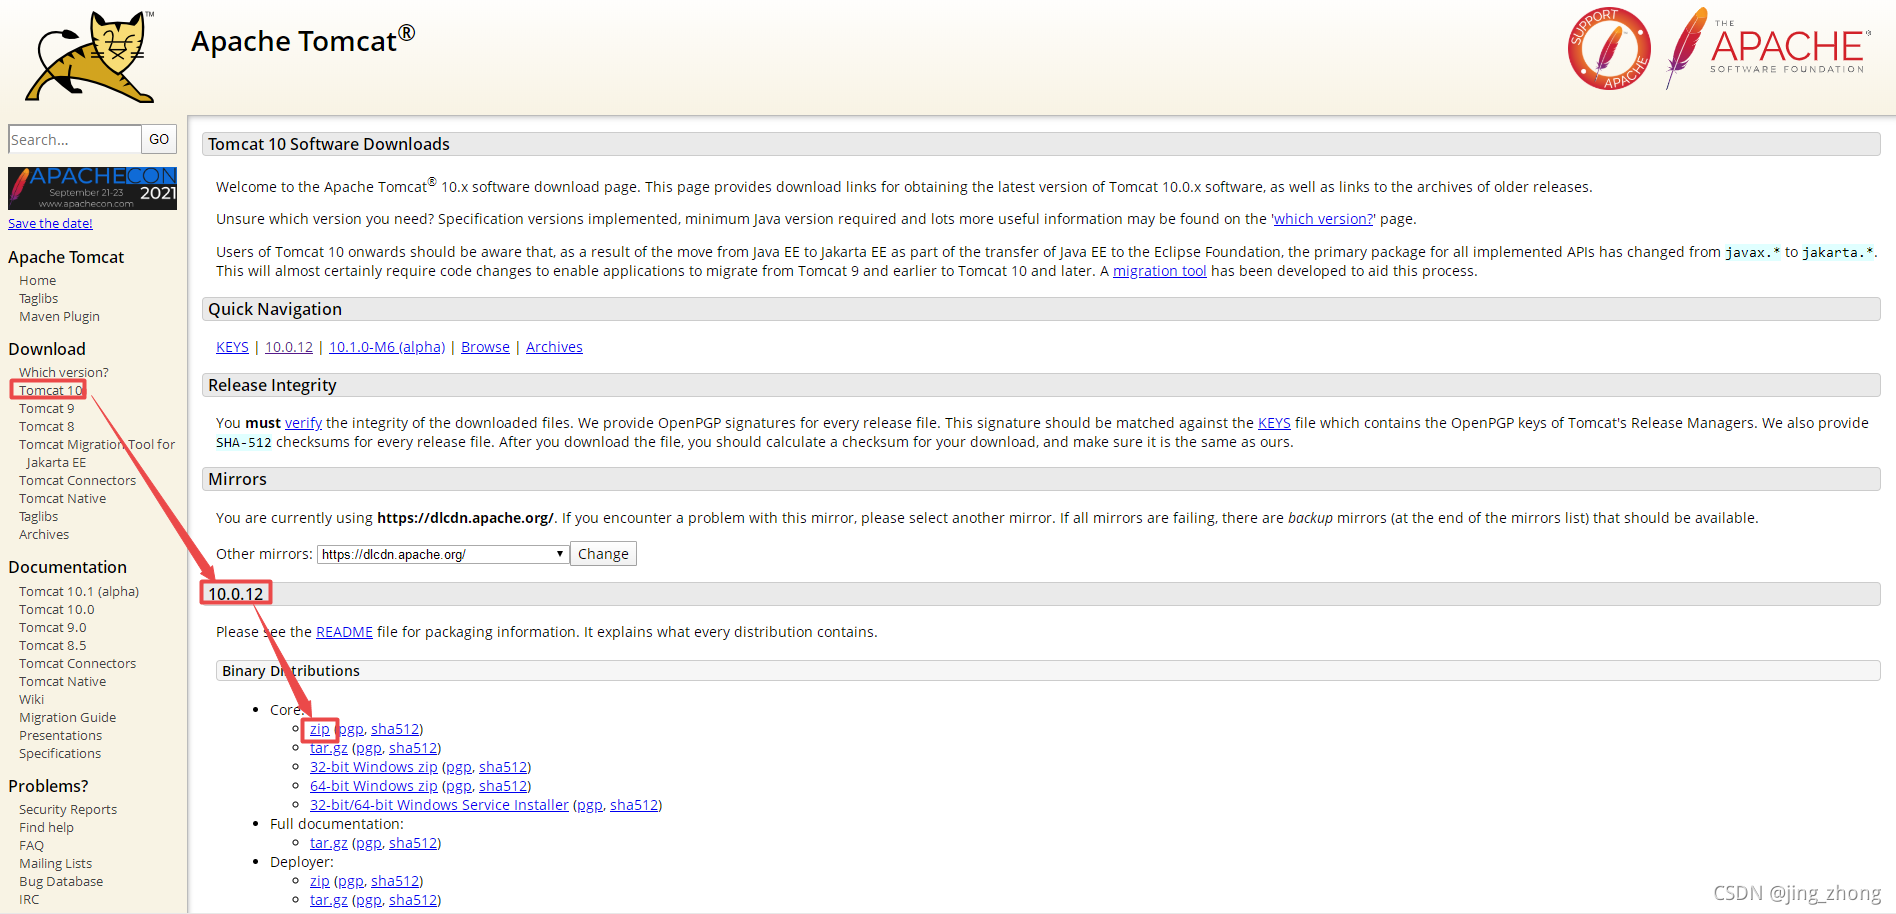Screen dimensions: 1896x914
Task: Open sha512 for the Core zip
Action: click(395, 729)
